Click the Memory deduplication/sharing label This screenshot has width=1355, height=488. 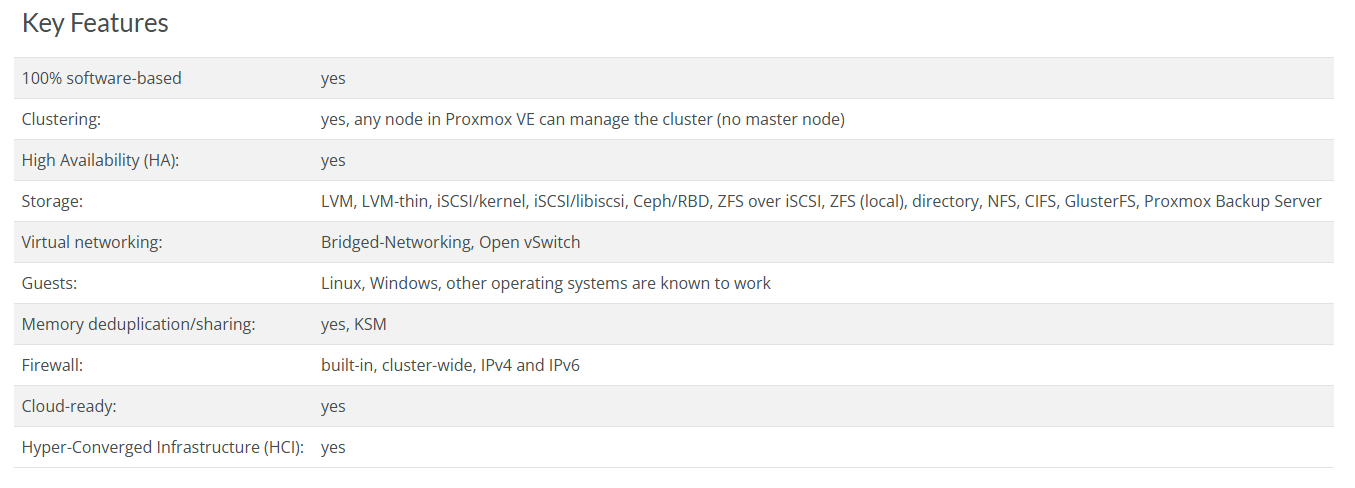(x=138, y=324)
